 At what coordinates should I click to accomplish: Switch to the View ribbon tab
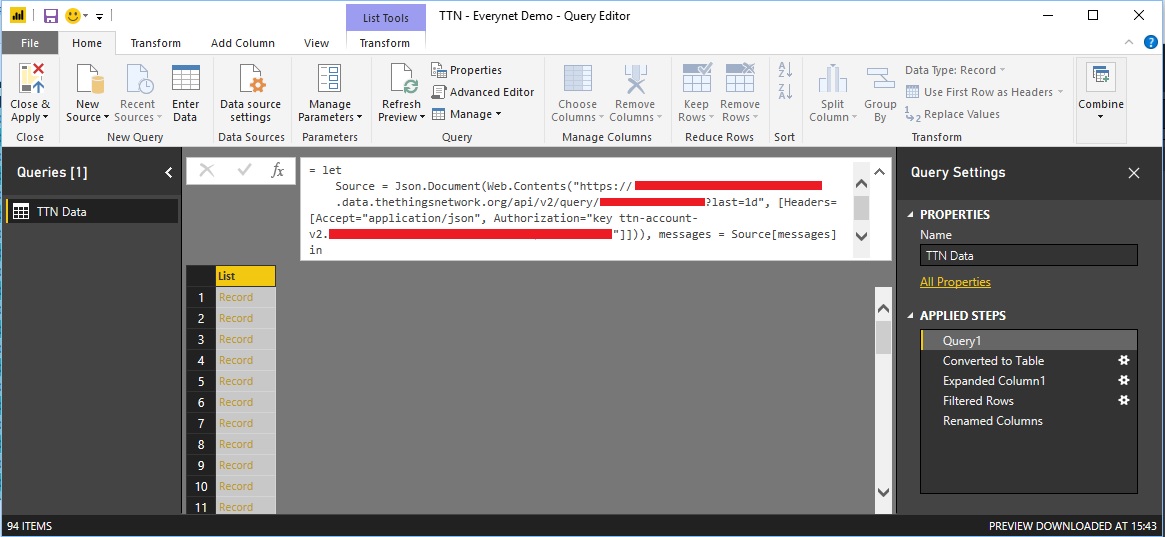click(317, 43)
